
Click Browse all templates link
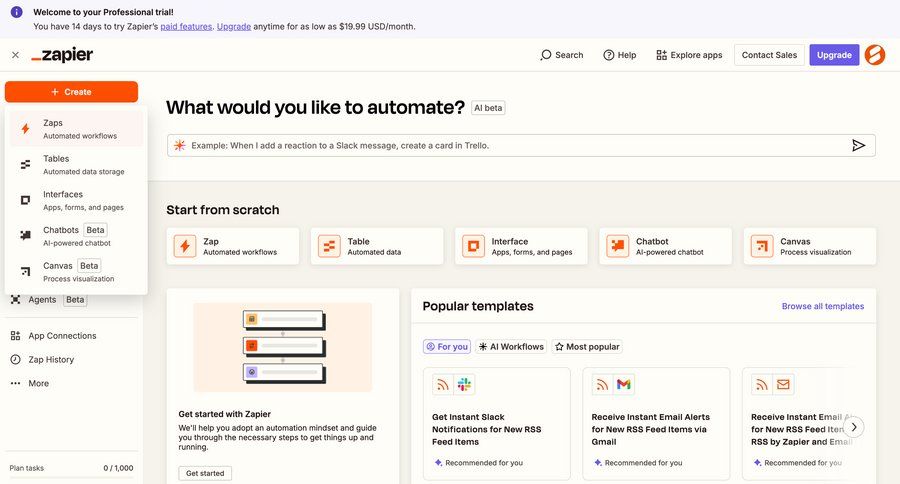[x=823, y=307]
